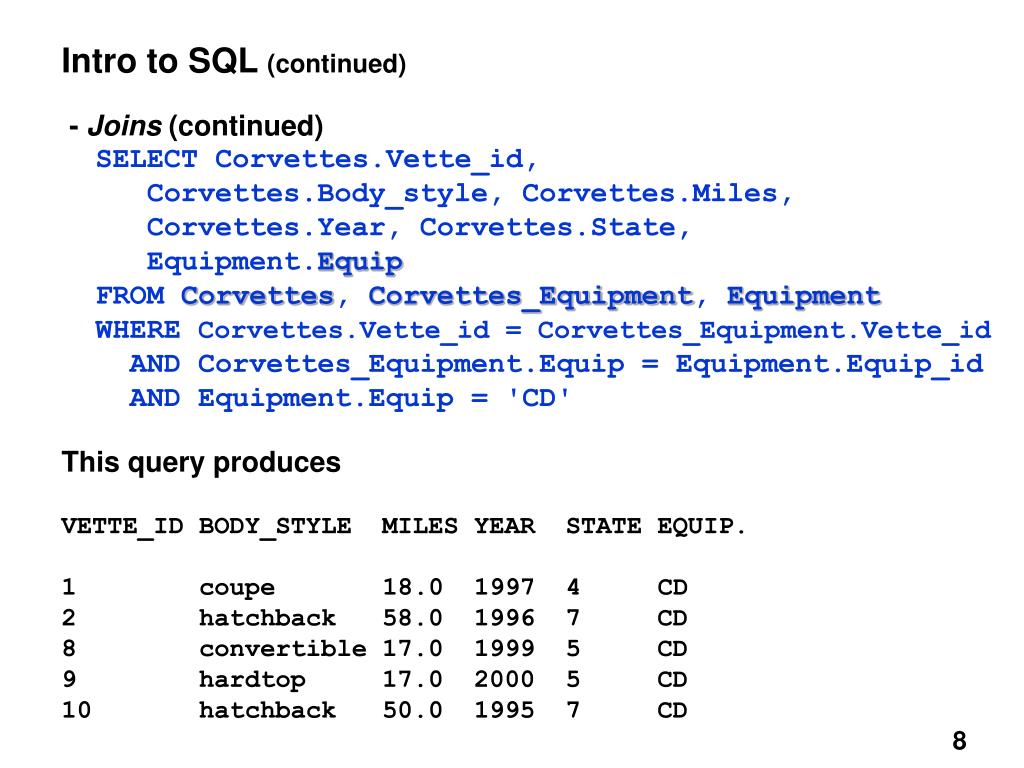Click 'Corvettes.Body_style,' in the query
Viewport: 1024px width, 768px height.
[324, 194]
